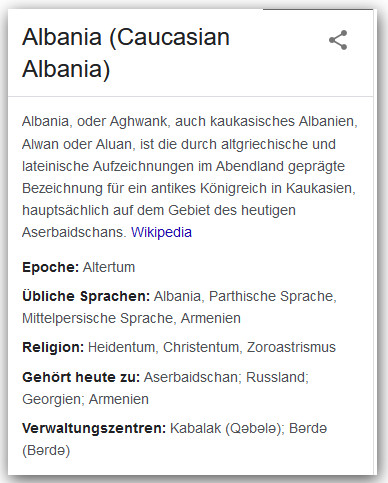Viewport: 388px width, 483px height.
Task: Click the share icon beside the title
Action: point(338,40)
